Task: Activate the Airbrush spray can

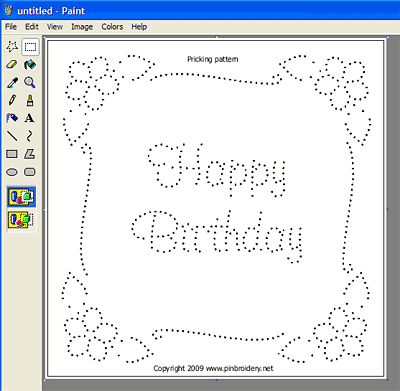Action: (x=12, y=118)
